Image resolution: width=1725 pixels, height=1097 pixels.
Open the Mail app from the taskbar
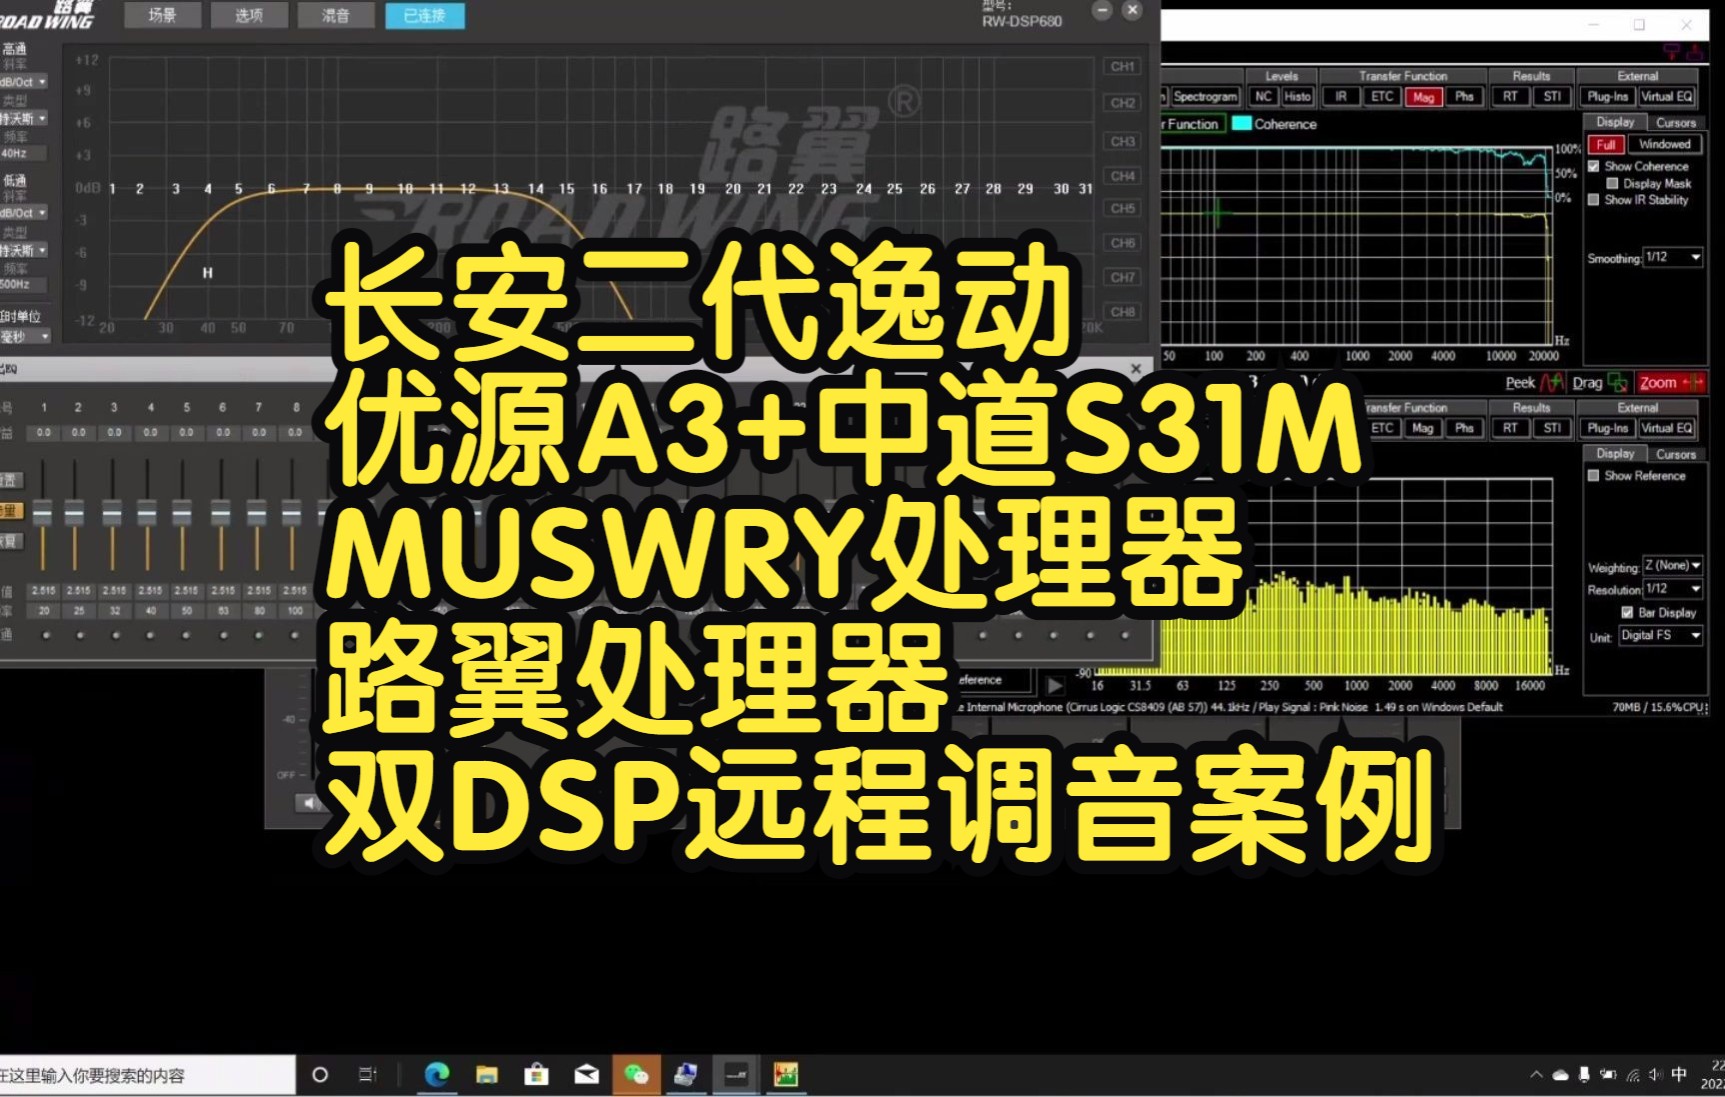click(x=587, y=1075)
